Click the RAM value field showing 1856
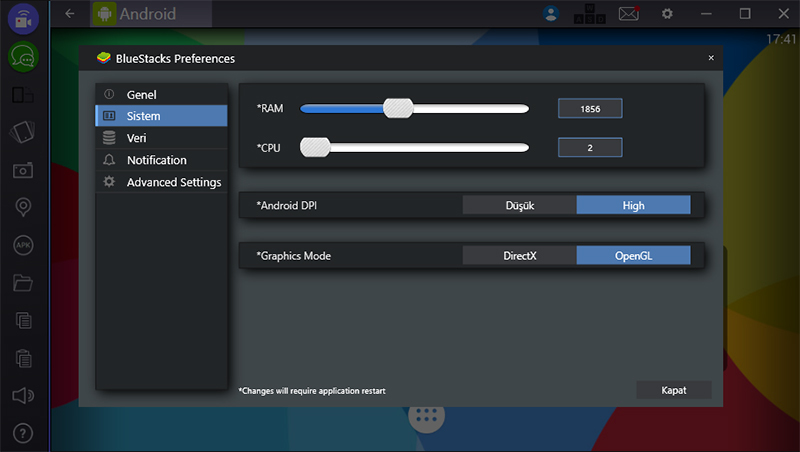The height and width of the screenshot is (452, 800). pos(590,109)
